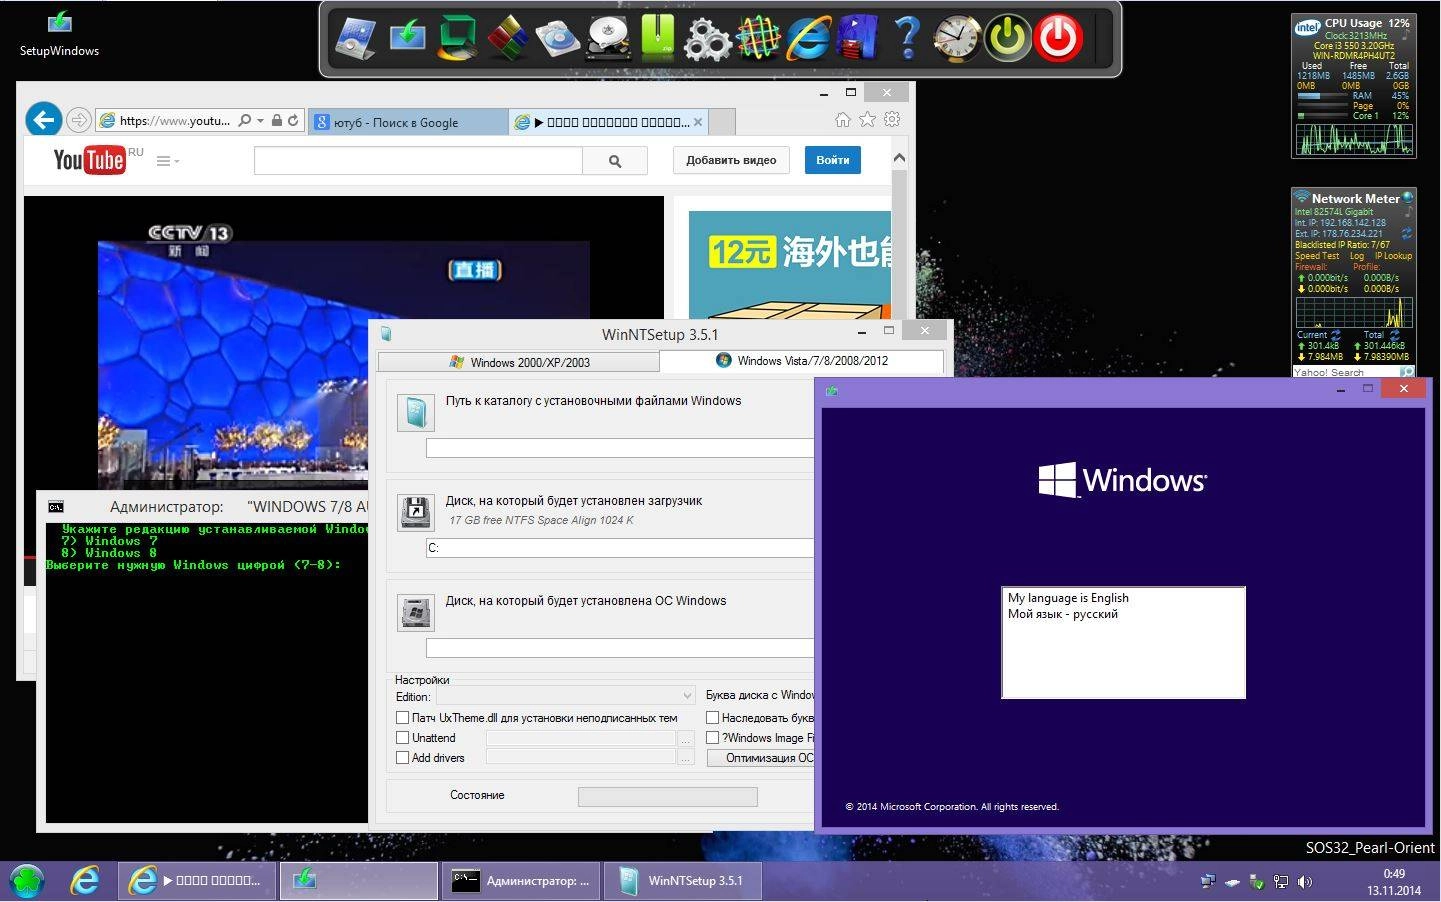Click the volume speaker tray icon
Viewport: 1441px width, 902px height.
tap(1305, 881)
